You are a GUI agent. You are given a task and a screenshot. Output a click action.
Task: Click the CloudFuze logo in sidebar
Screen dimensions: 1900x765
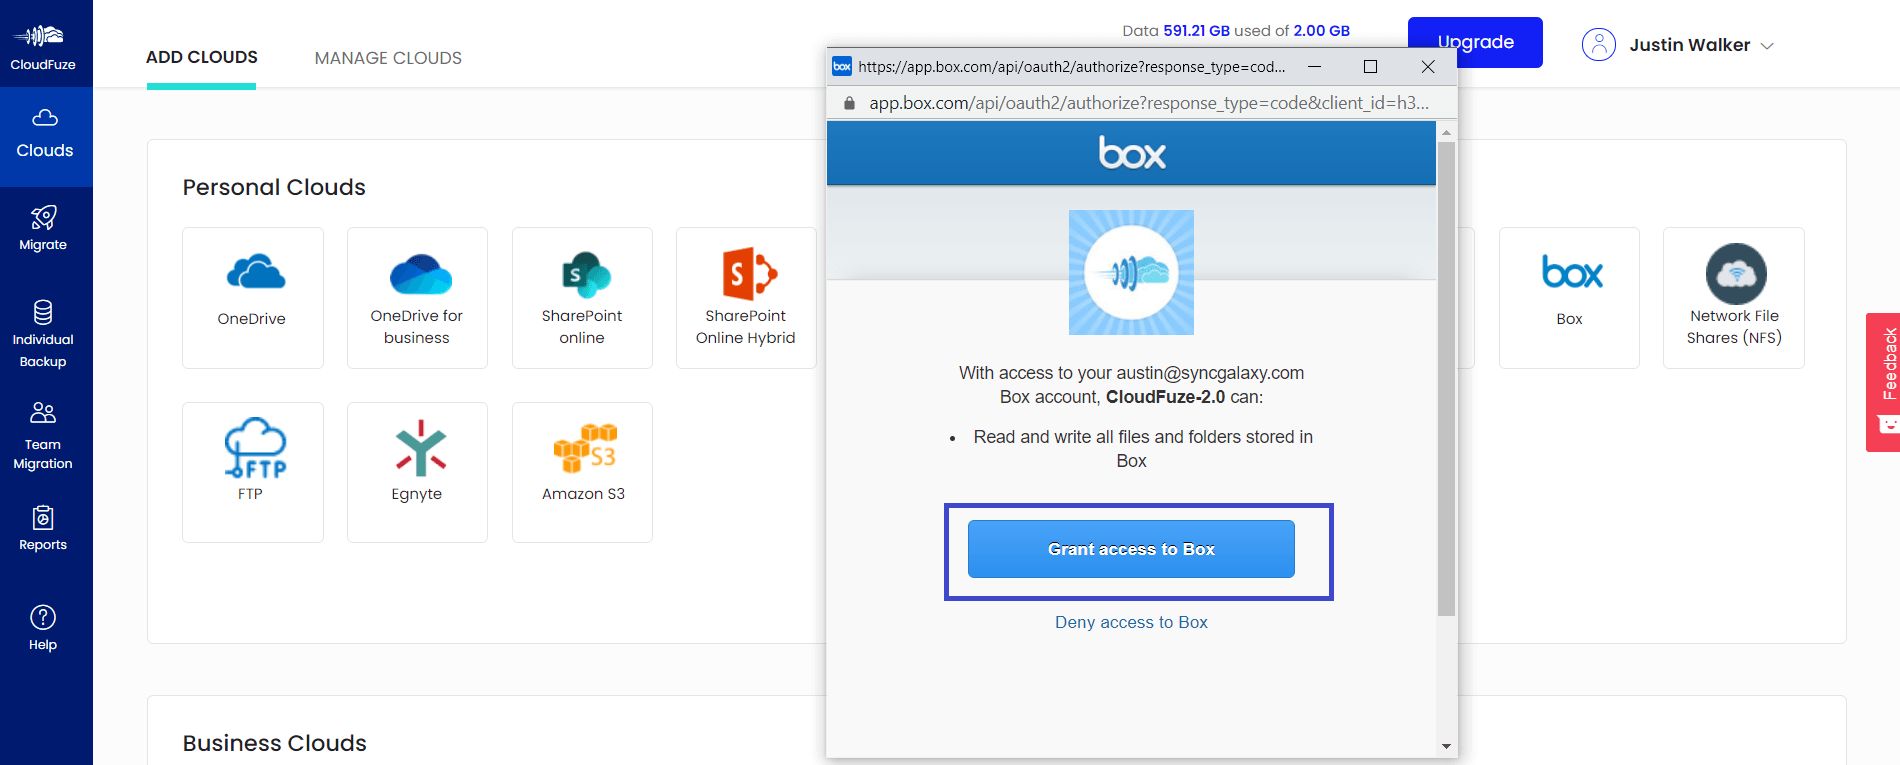[x=42, y=45]
